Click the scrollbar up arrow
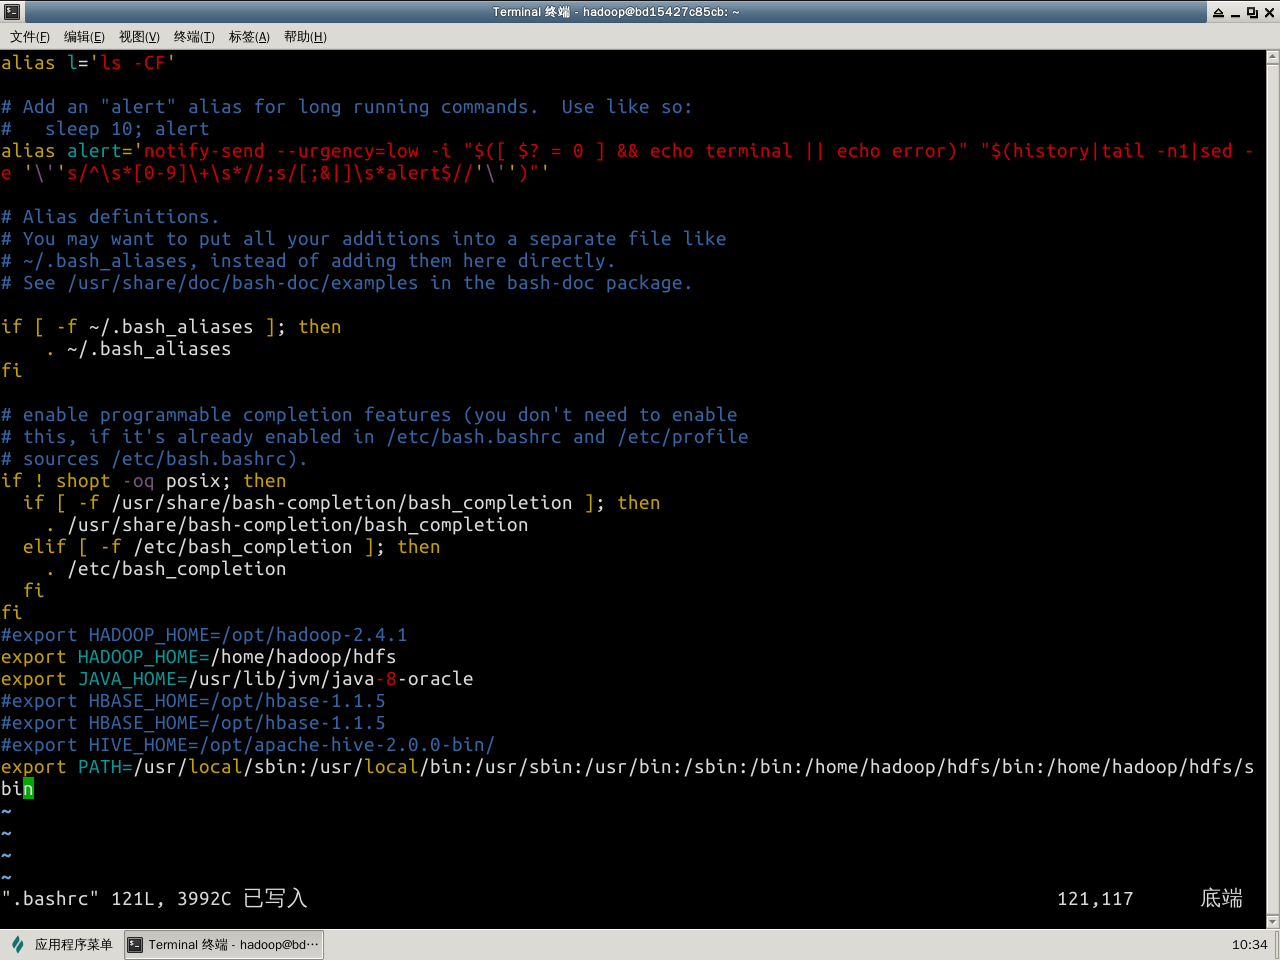The image size is (1280, 960). [1272, 57]
